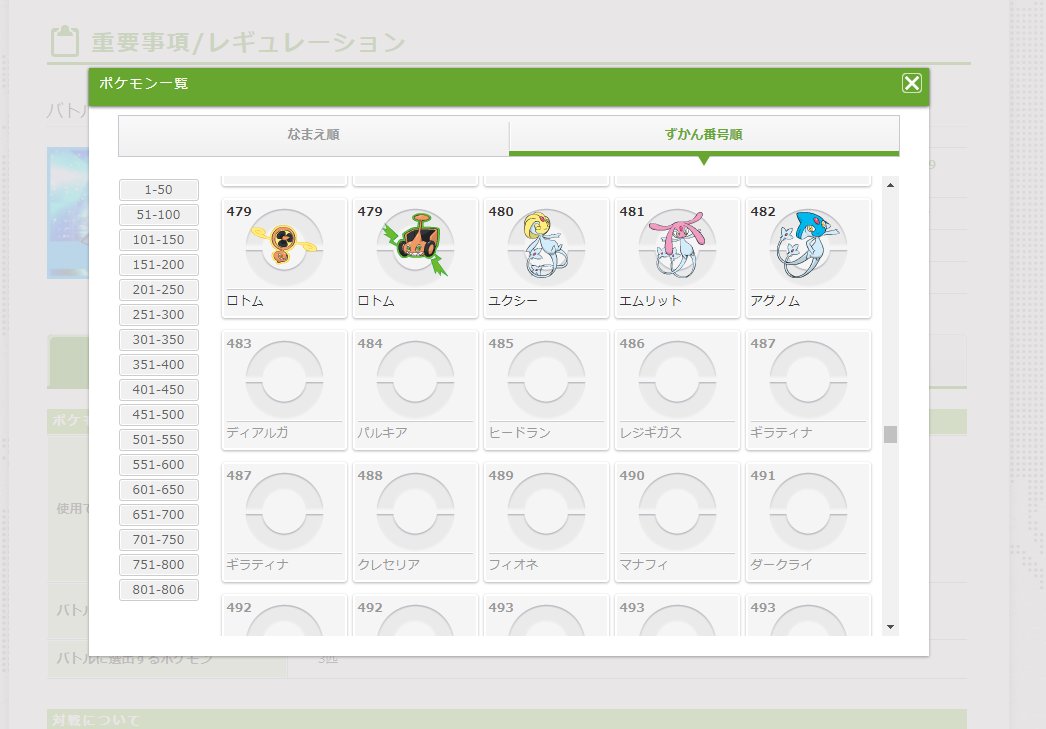The width and height of the screenshot is (1046, 729).
Task: Select the greyed-out 491 ダークライ card
Action: 808,522
